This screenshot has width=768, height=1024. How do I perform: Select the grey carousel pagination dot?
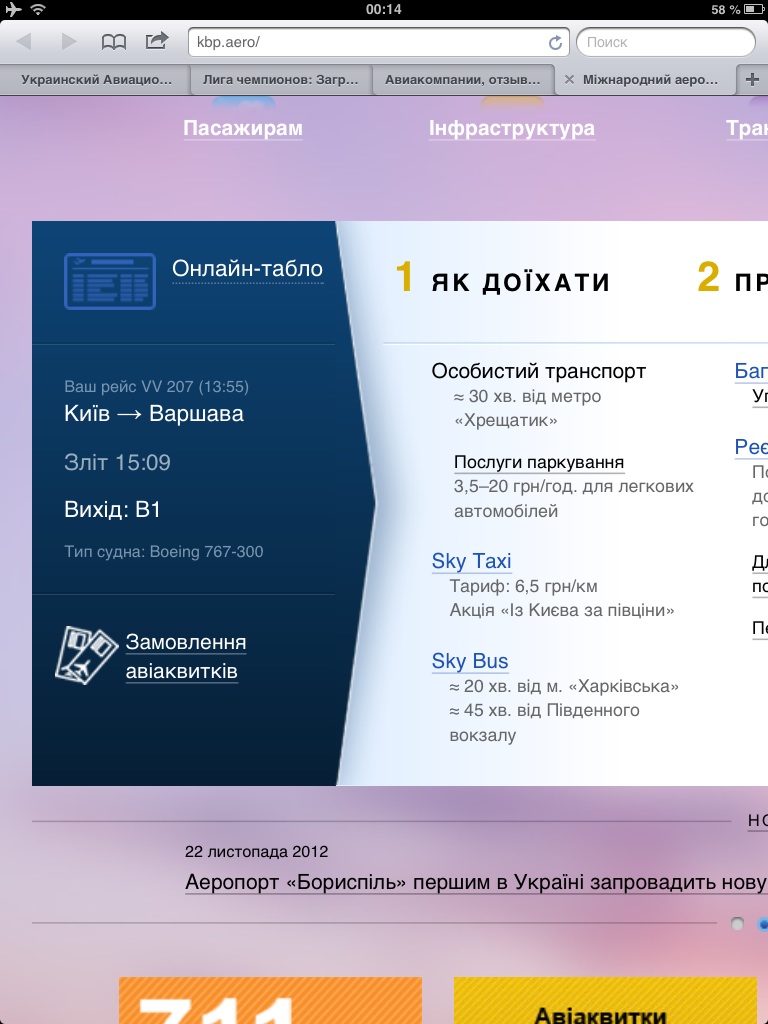pyautogui.click(x=738, y=924)
